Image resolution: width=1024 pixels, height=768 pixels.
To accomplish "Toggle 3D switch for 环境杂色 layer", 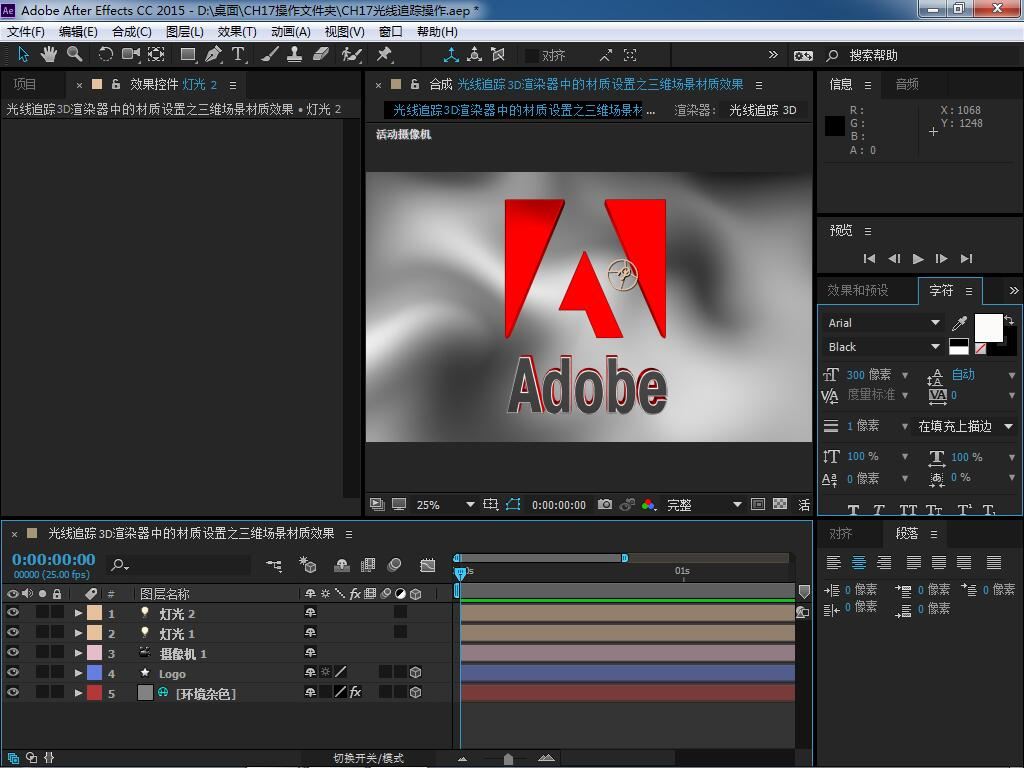I will (415, 692).
